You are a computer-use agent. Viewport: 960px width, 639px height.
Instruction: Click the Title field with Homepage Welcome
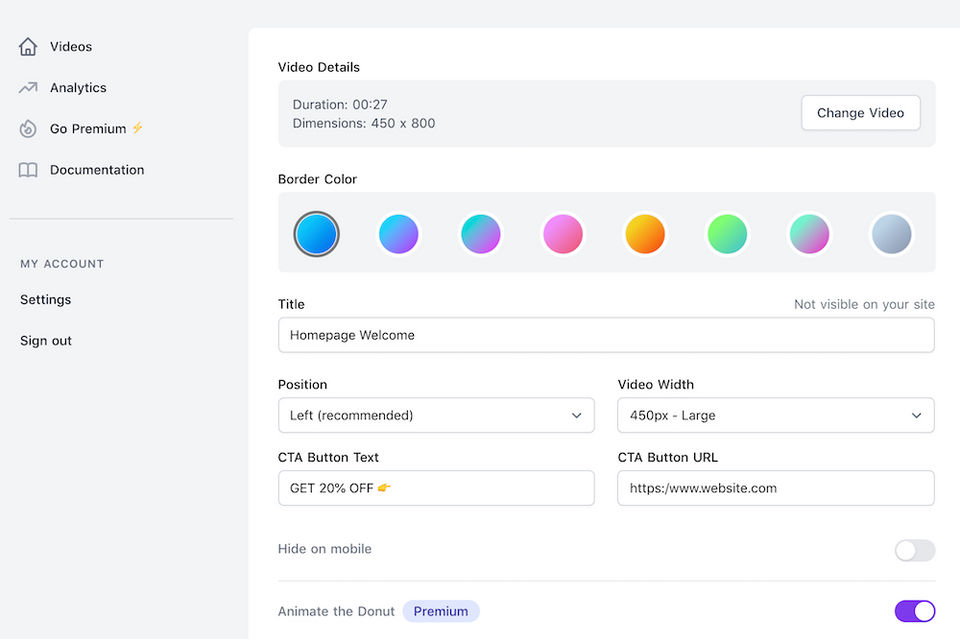tap(606, 335)
